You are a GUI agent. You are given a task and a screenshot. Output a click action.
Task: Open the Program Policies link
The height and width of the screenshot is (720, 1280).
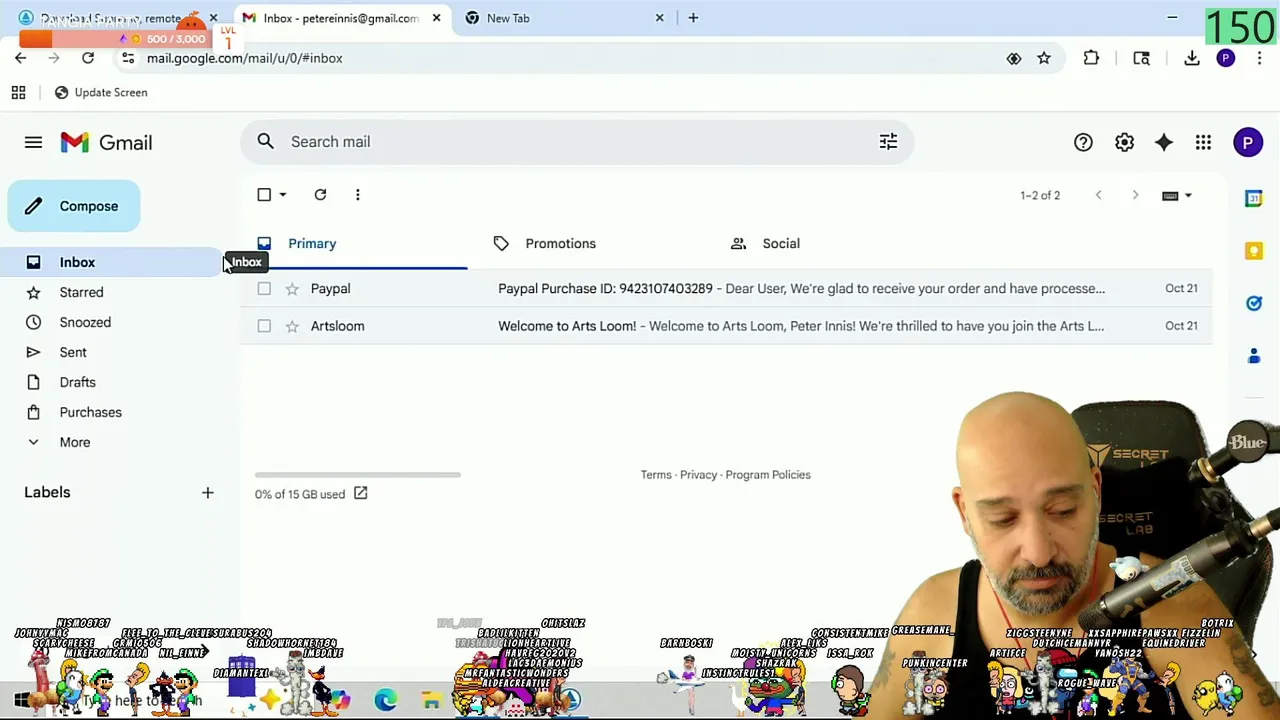point(768,475)
